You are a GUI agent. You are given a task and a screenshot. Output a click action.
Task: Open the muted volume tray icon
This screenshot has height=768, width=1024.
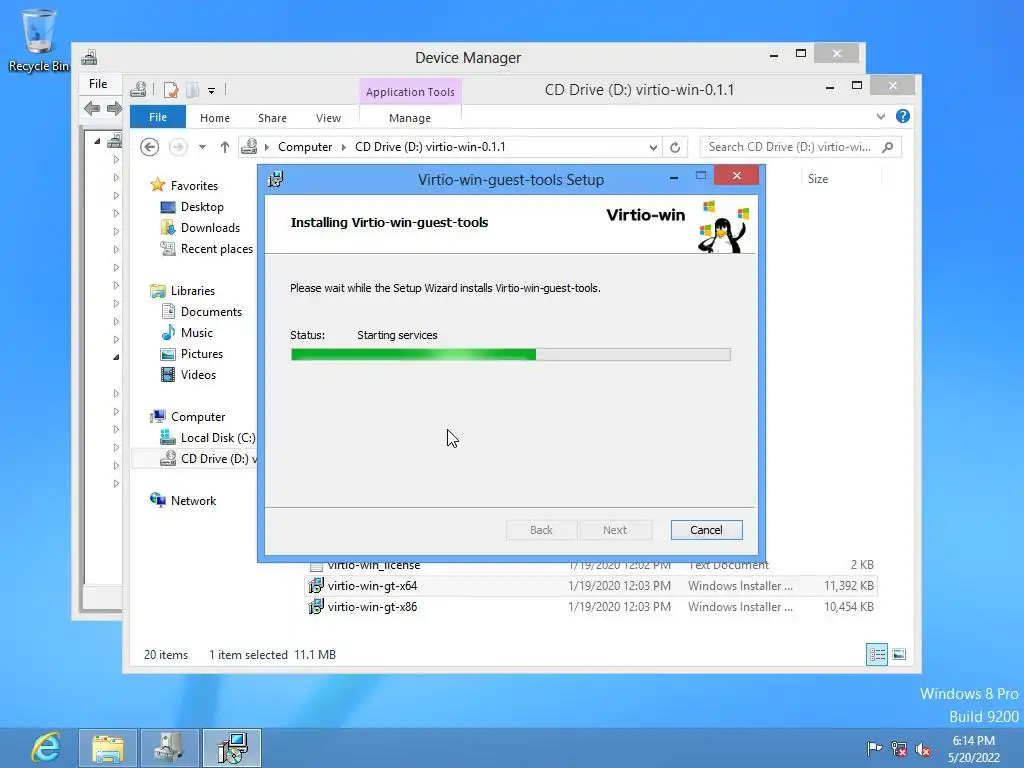coord(923,748)
